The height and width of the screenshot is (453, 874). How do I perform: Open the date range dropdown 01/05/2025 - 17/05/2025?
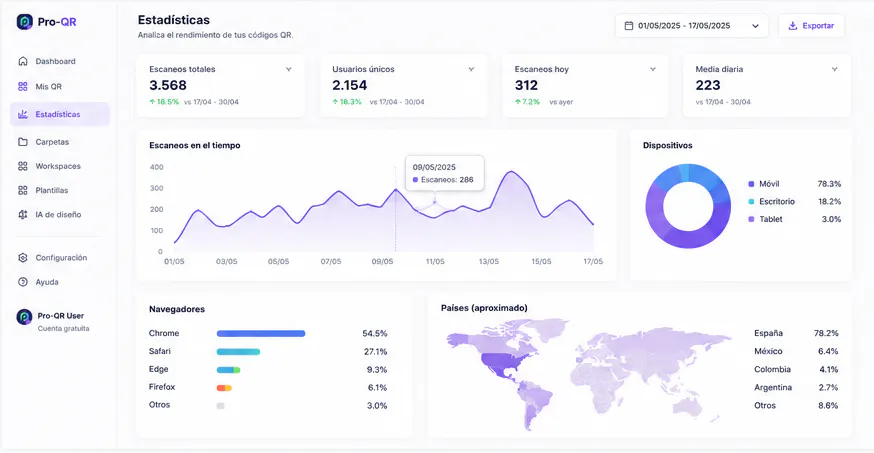tap(692, 26)
